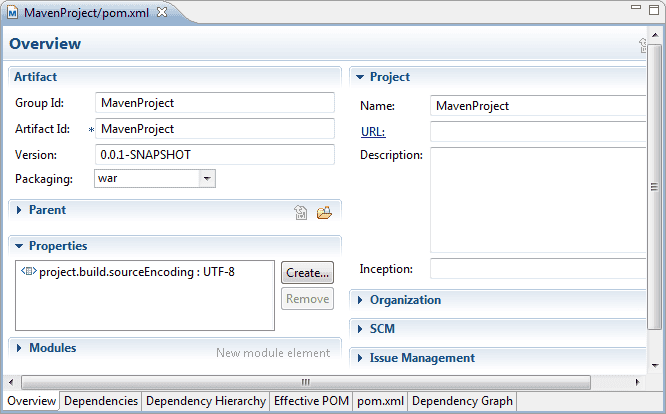Click the Artifact section header

click(x=35, y=77)
